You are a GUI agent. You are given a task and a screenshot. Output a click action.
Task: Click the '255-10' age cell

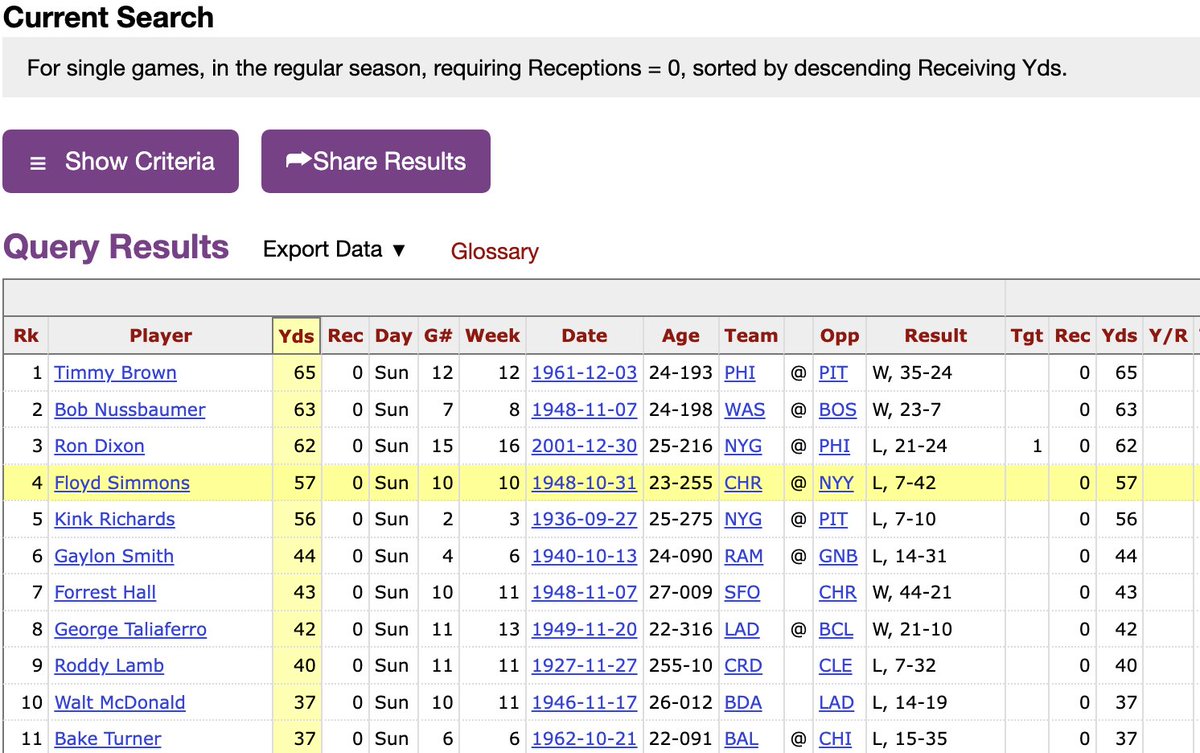(681, 665)
